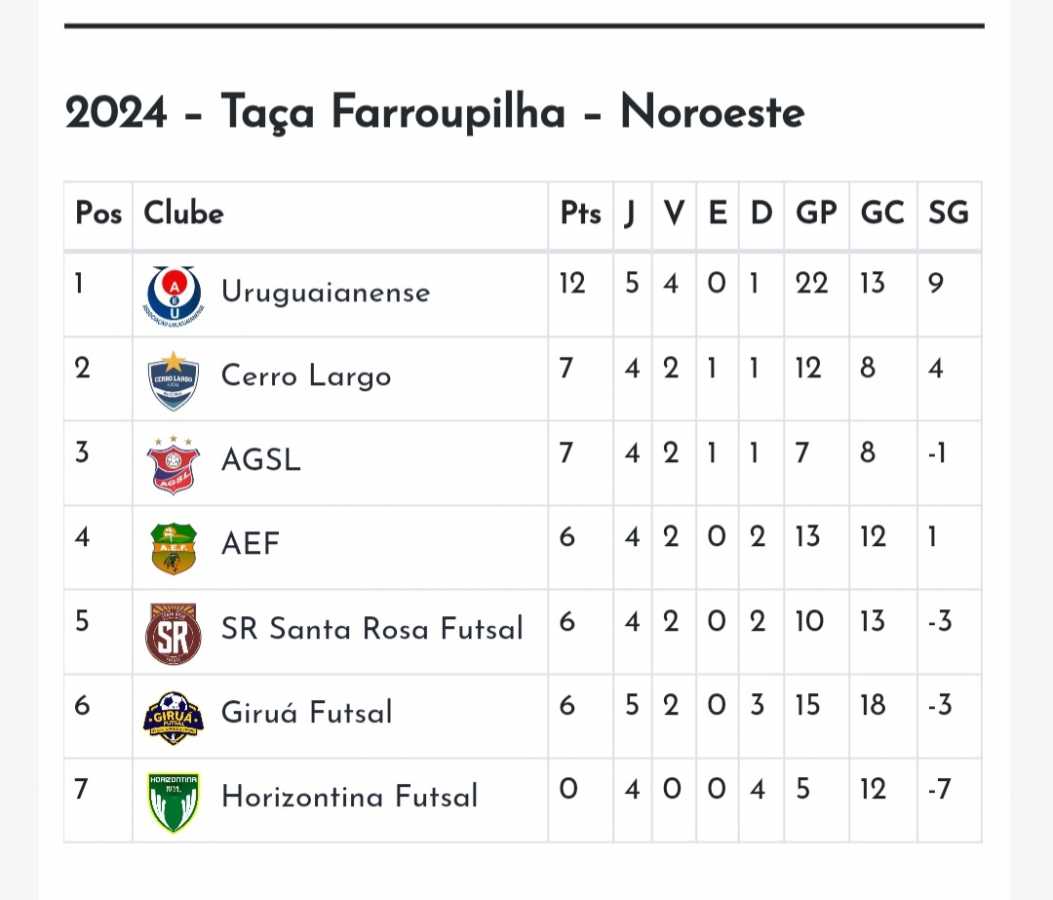The height and width of the screenshot is (900, 1053).
Task: Click the Horizontina Futsal team name
Action: [349, 797]
